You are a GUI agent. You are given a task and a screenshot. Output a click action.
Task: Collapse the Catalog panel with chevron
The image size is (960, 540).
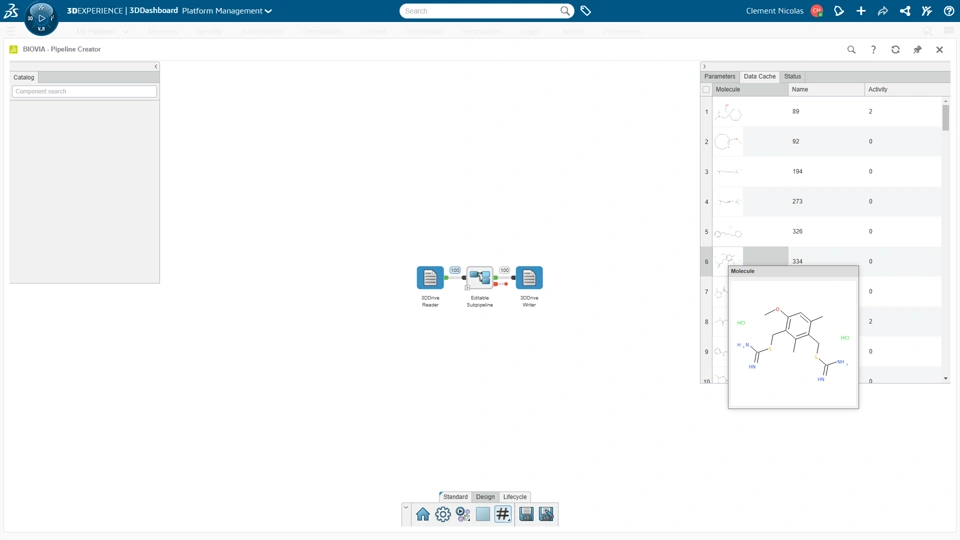[x=156, y=66]
